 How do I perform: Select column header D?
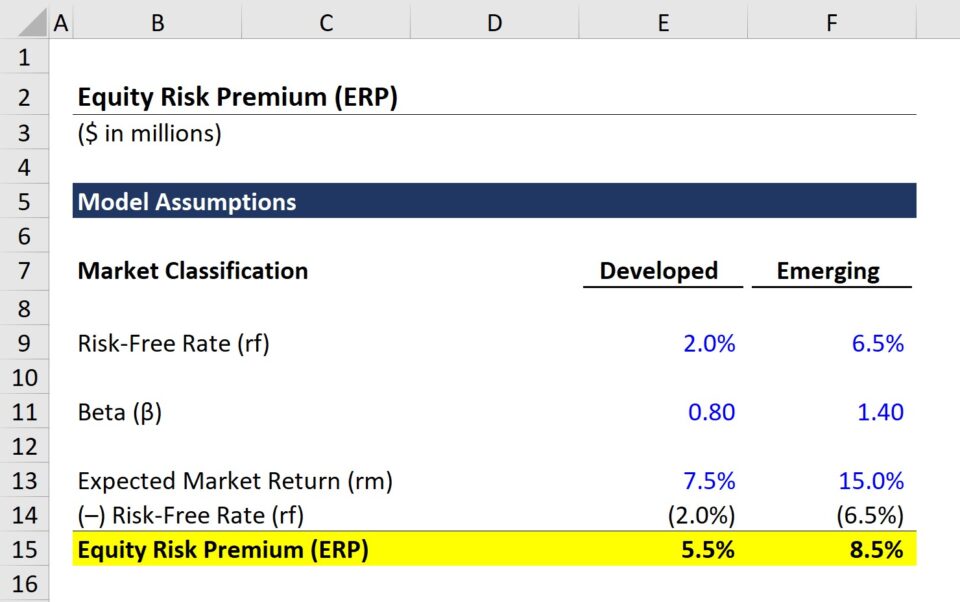(x=494, y=20)
